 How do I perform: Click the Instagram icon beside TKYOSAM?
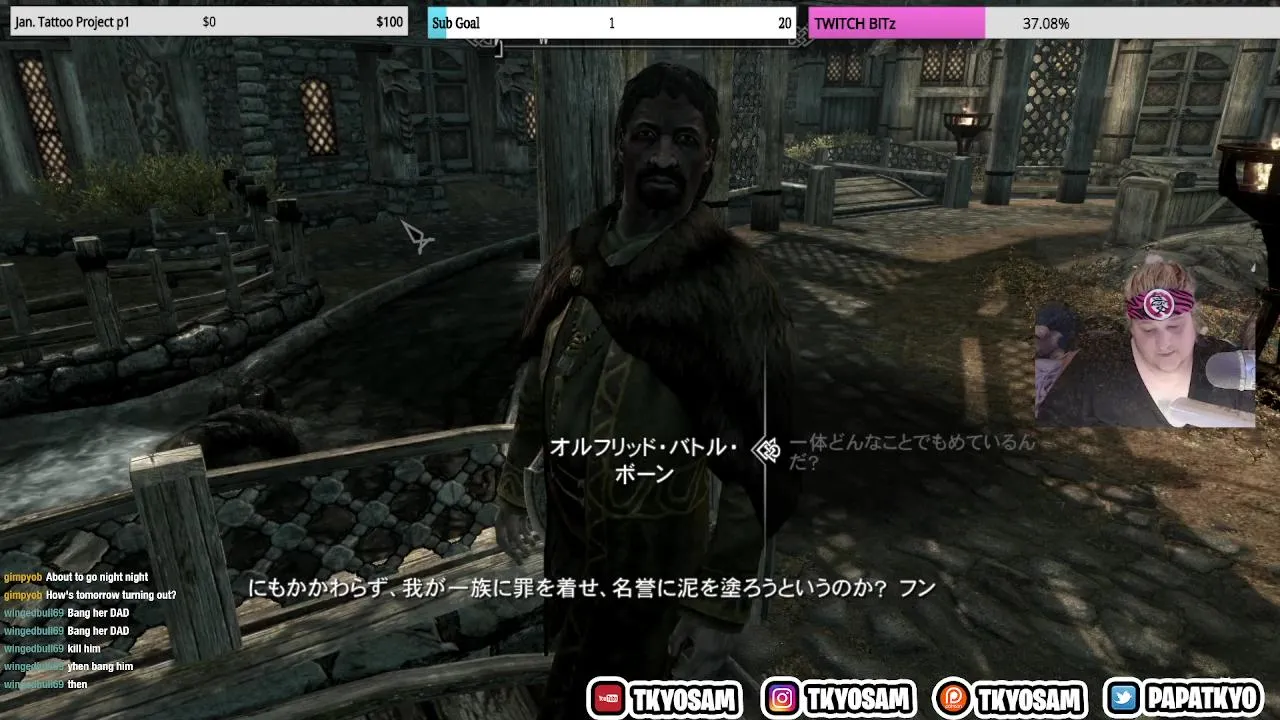point(781,699)
